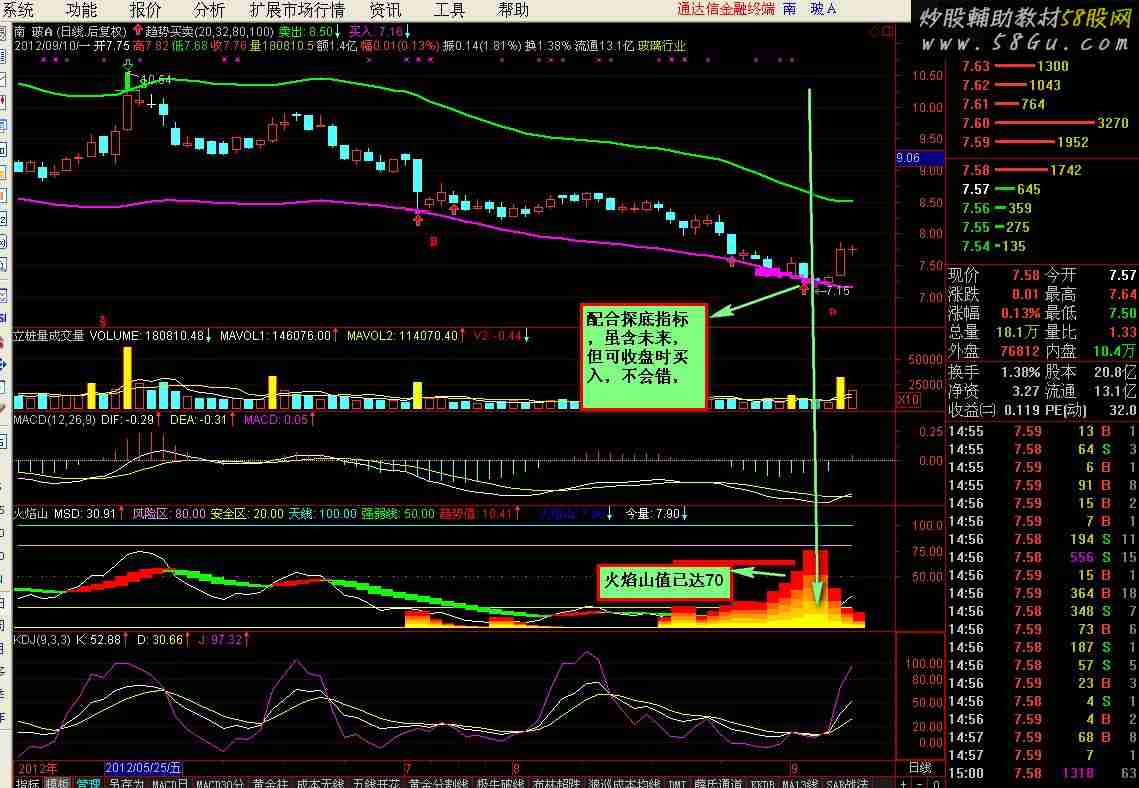The width and height of the screenshot is (1139, 788).
Task: Switch to the 模板 tab at bottom
Action: (58, 783)
